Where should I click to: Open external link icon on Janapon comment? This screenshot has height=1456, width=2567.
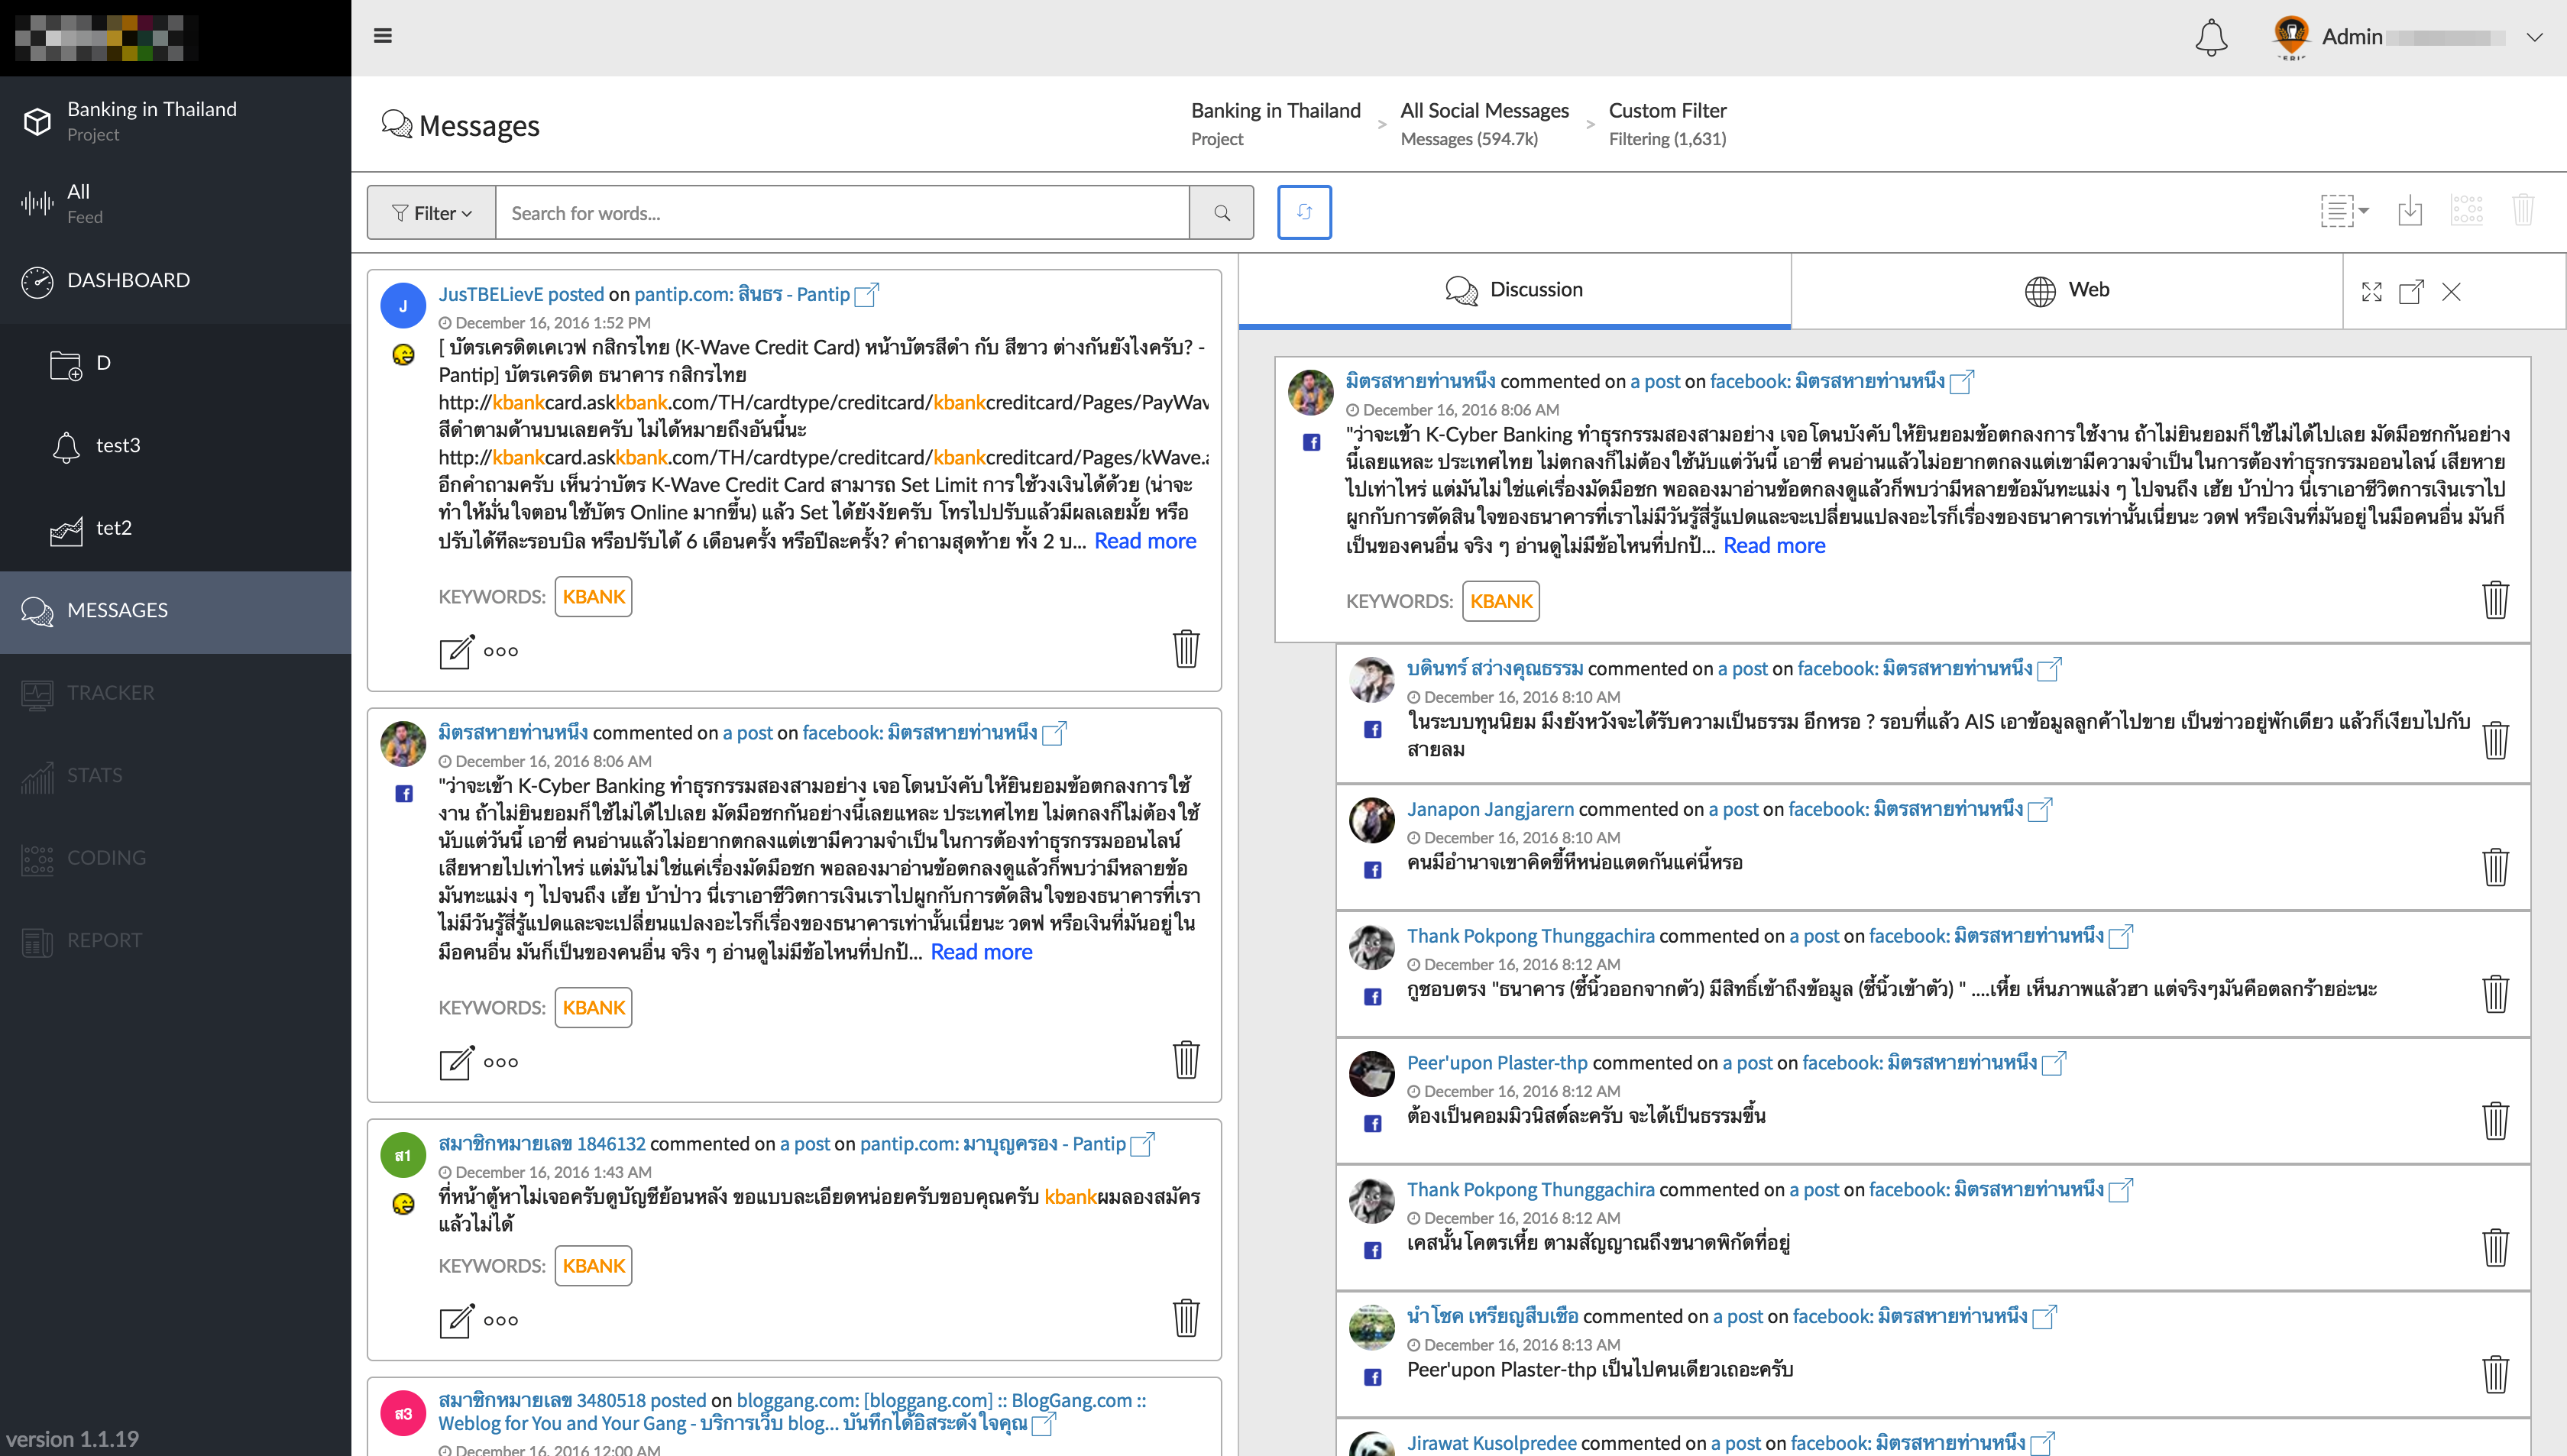(2040, 809)
